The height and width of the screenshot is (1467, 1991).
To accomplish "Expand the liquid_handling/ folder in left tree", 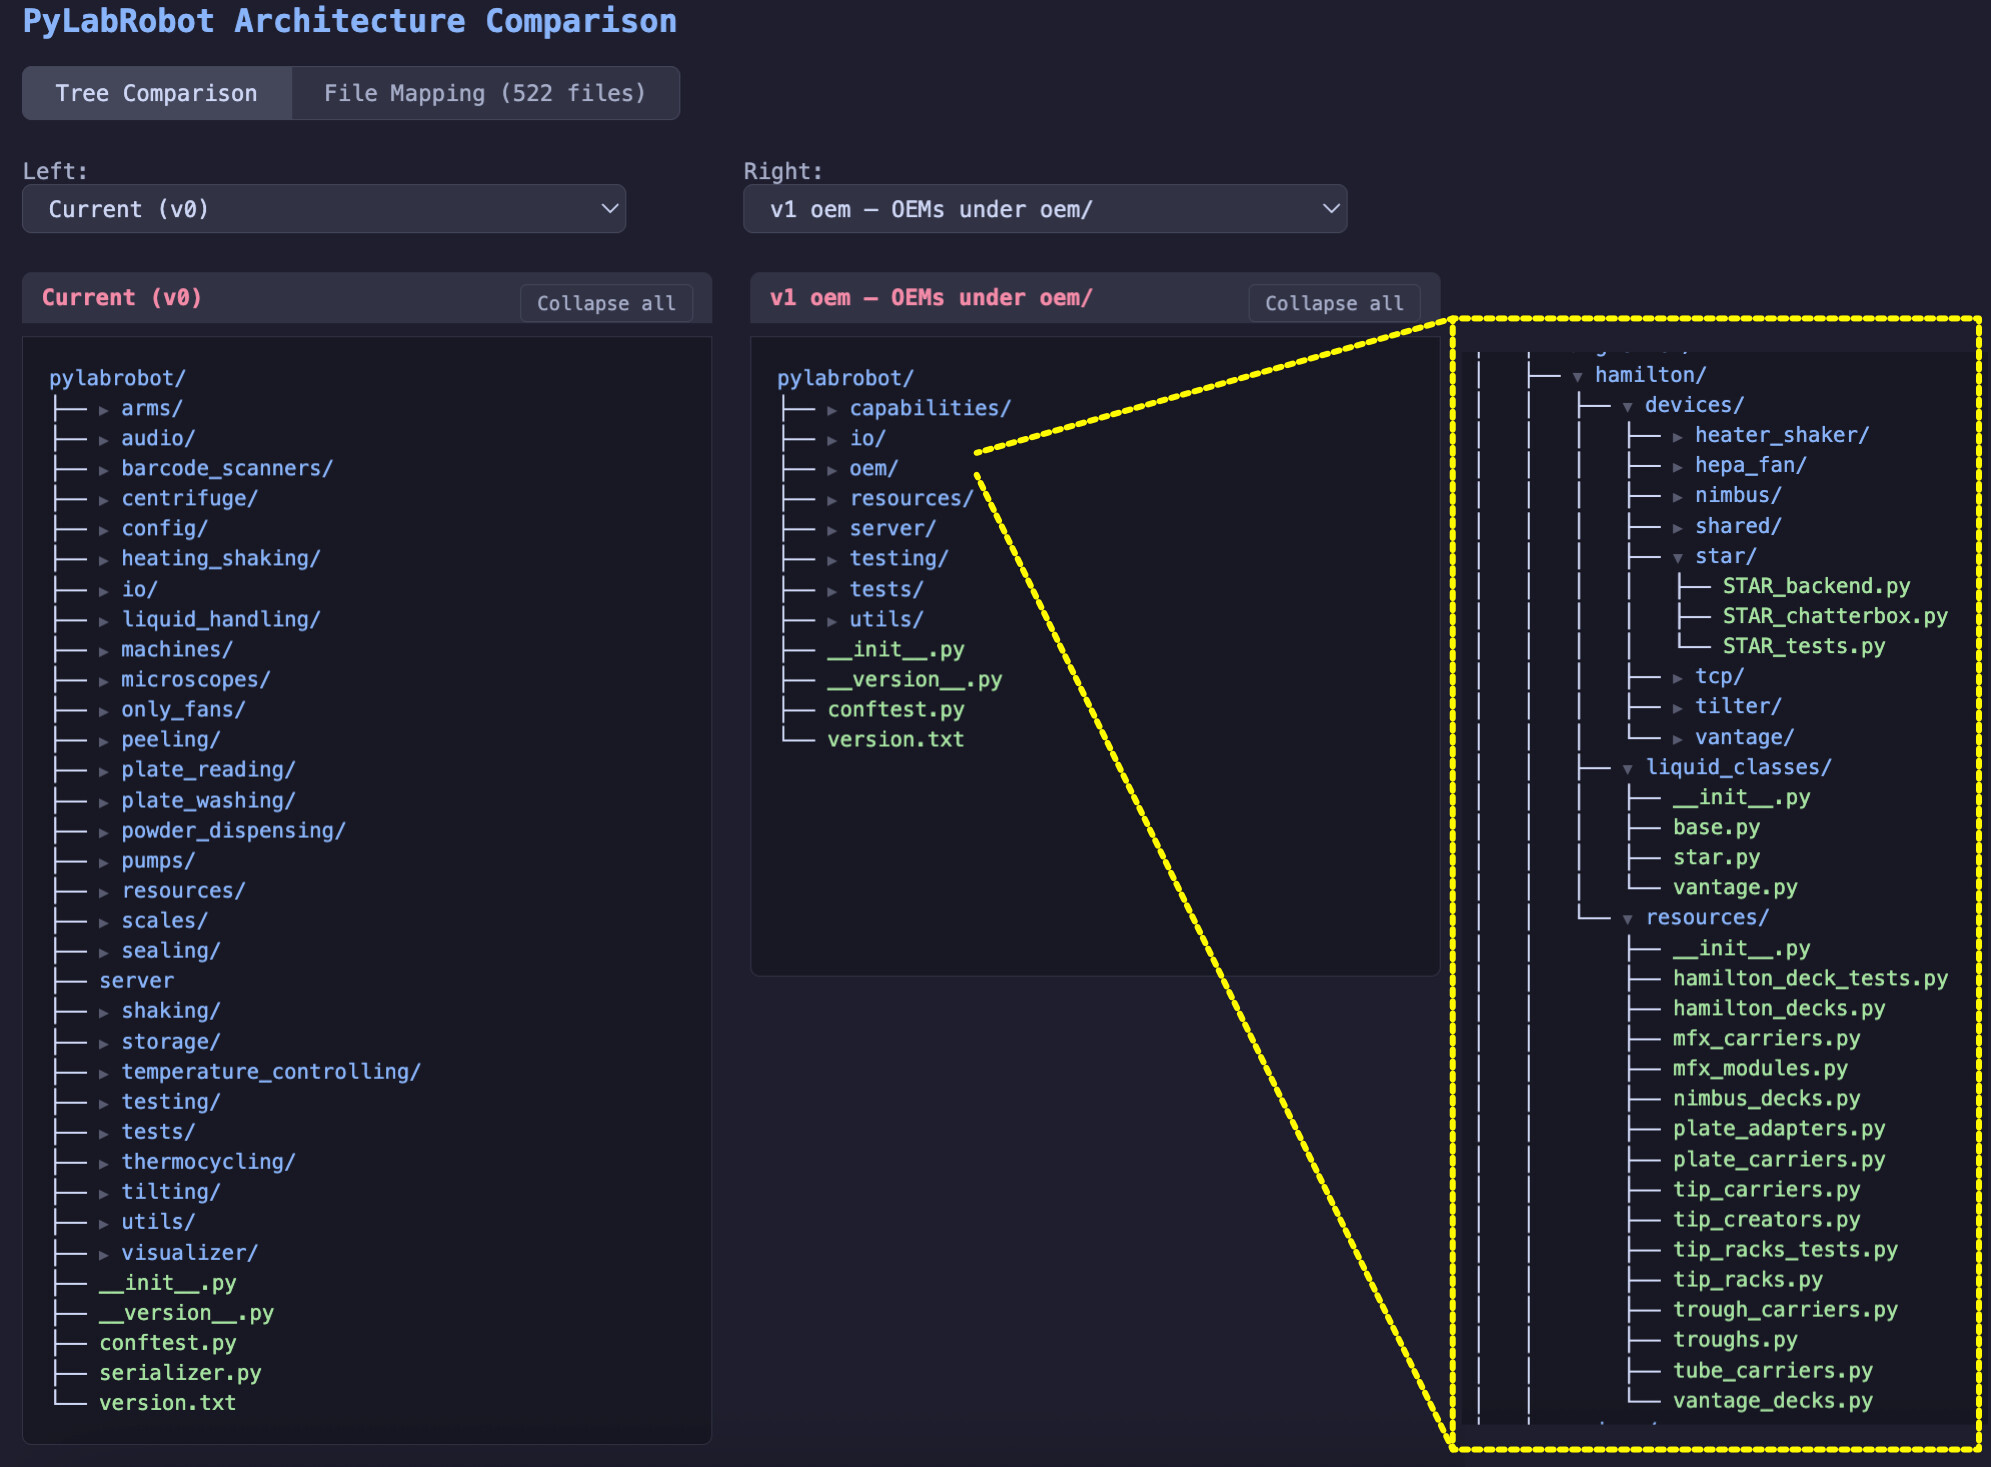I will [104, 621].
